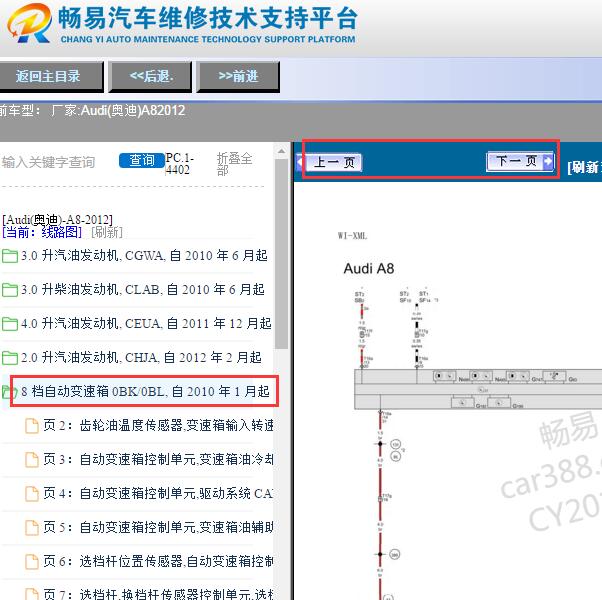Open folder icon for 3.0 升汽油发动机 CGWA
This screenshot has height=600, width=602.
pos(10,256)
